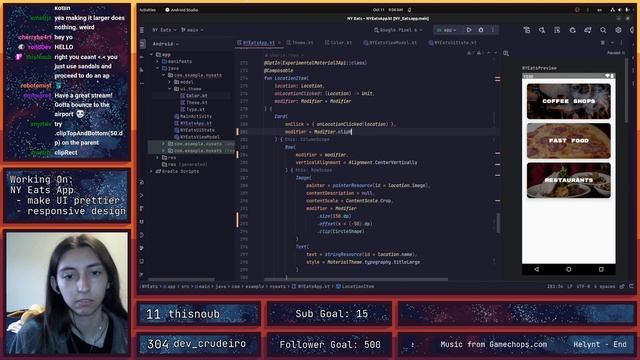
Task: Click the UTF-8 encoding status entry
Action: [x=583, y=287]
